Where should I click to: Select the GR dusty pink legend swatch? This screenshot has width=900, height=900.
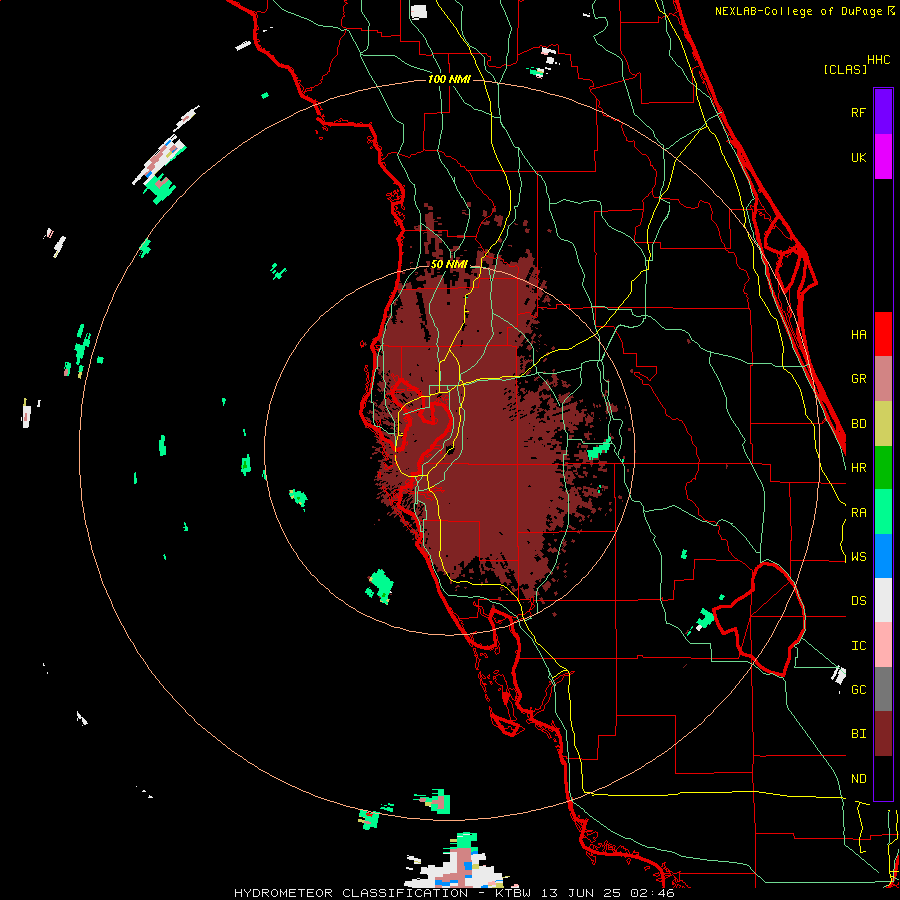[883, 379]
